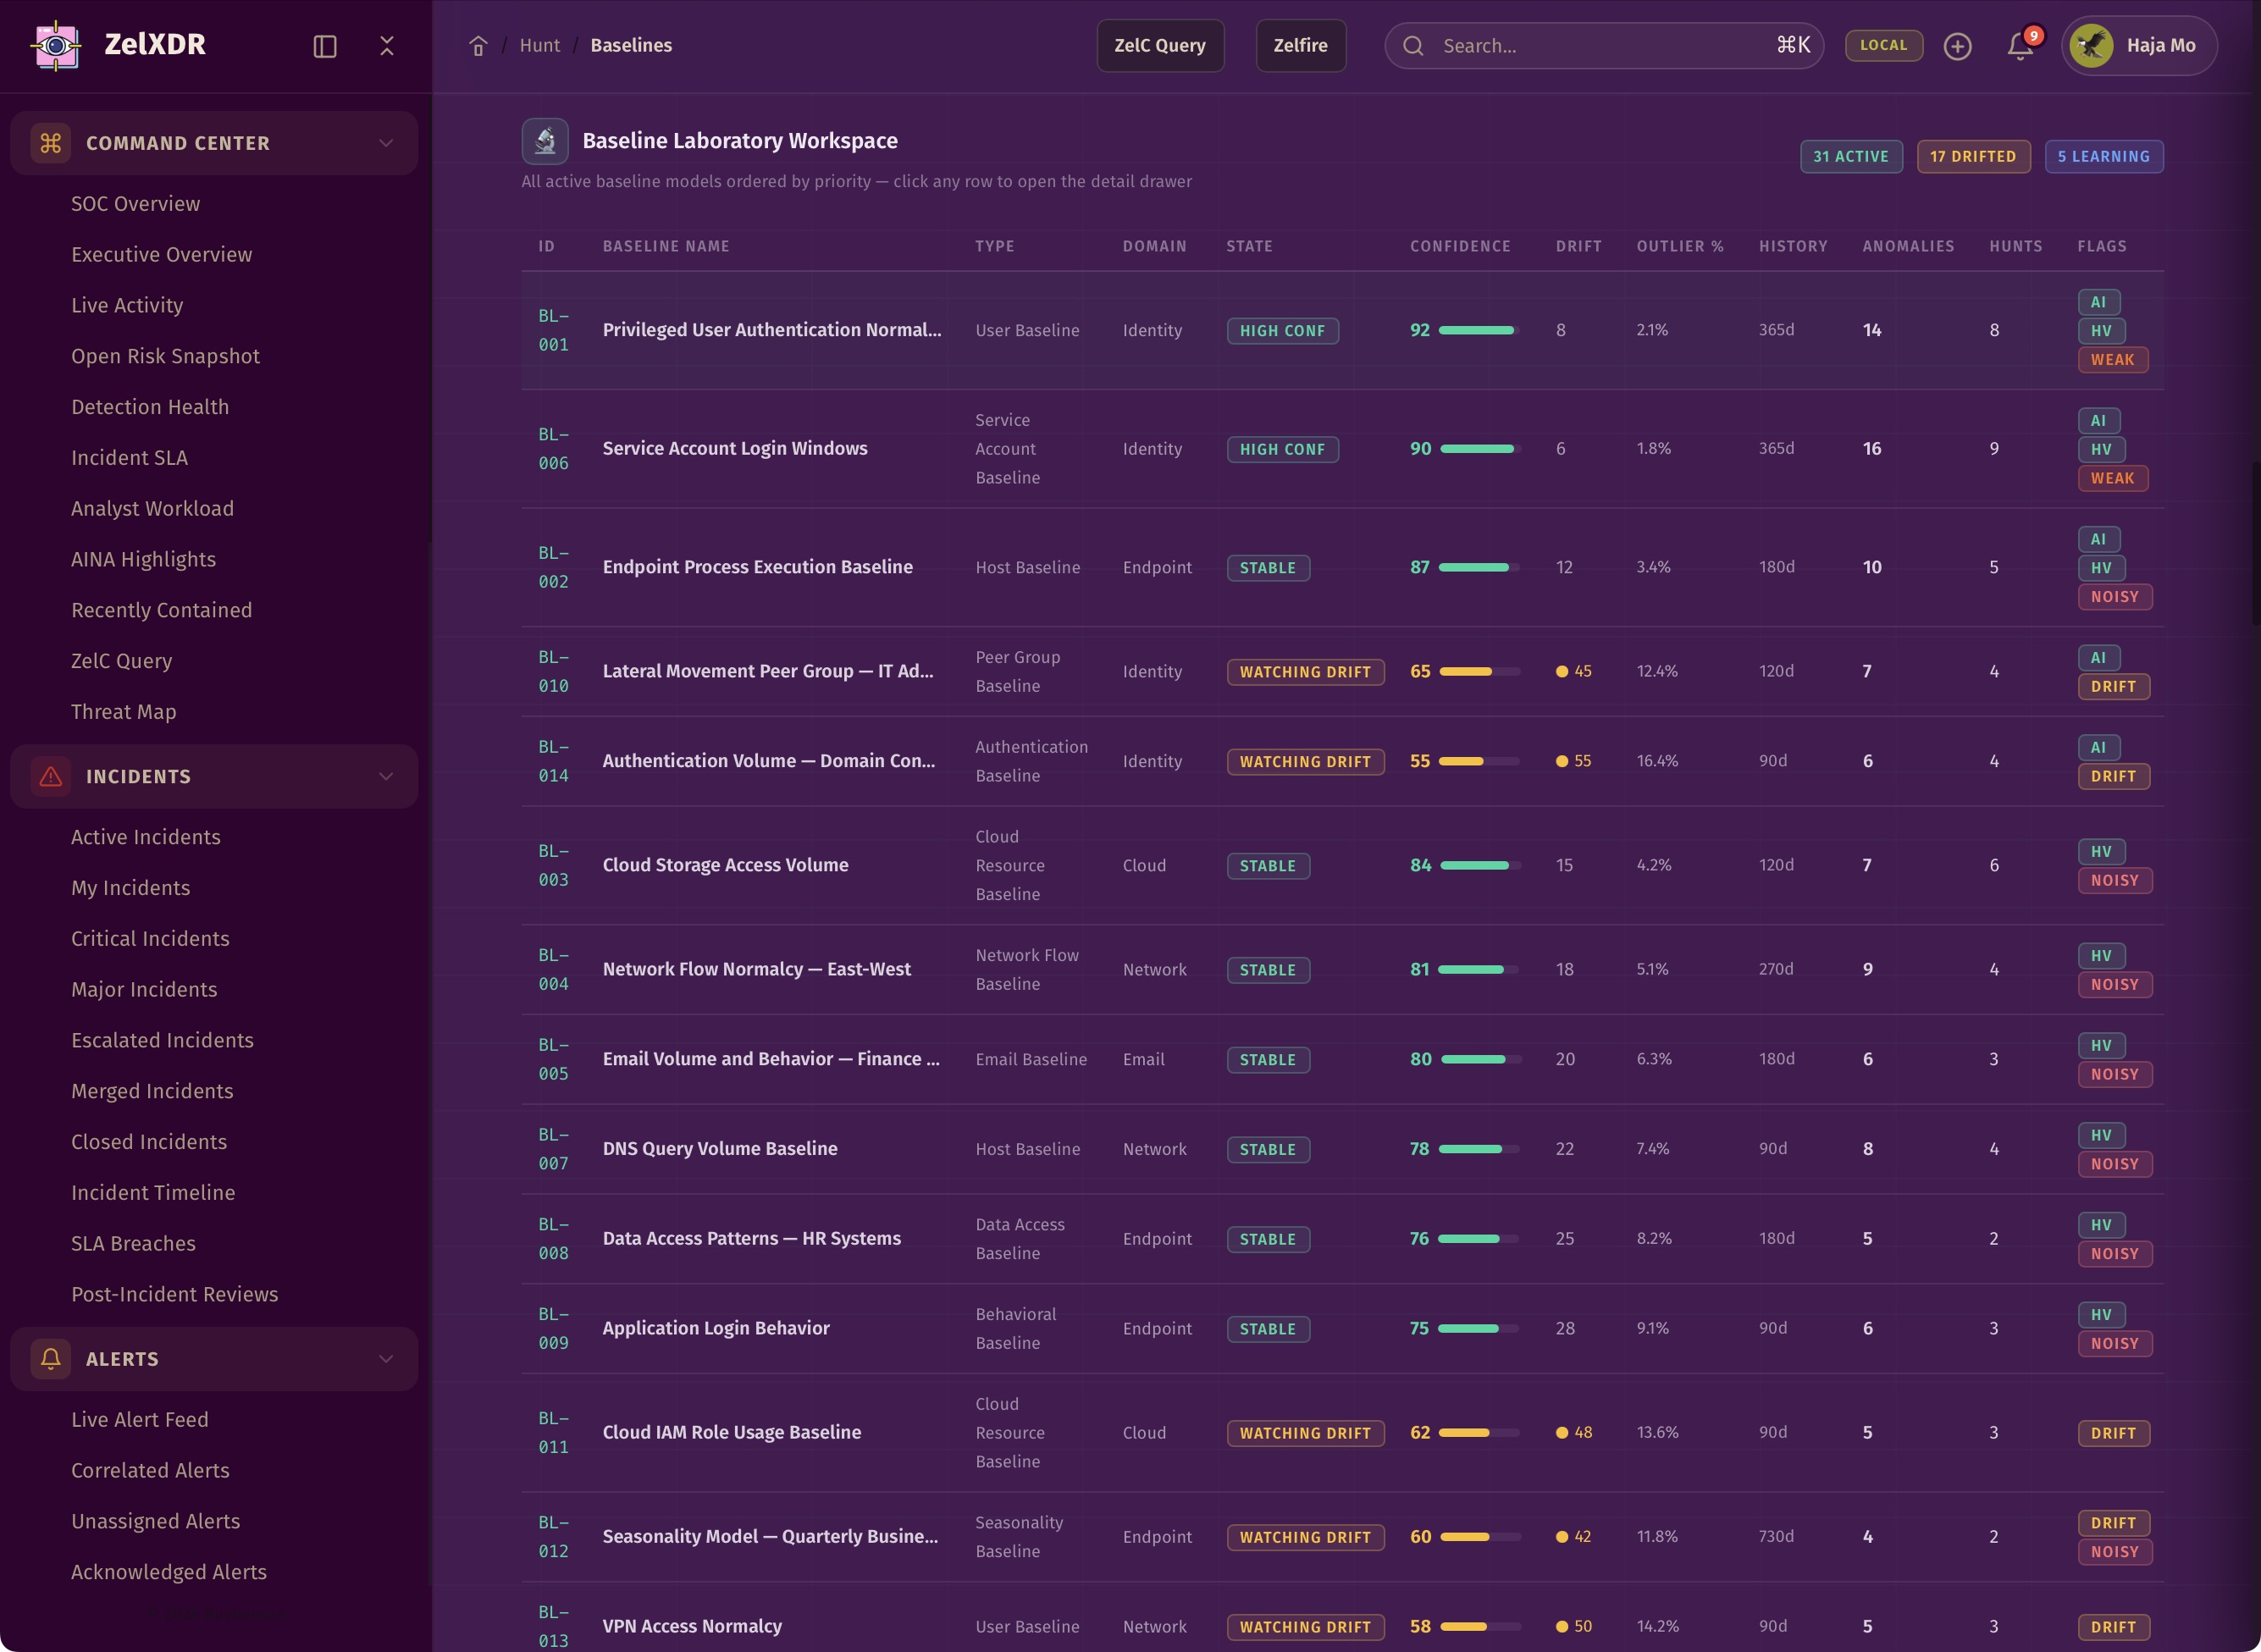Image resolution: width=2261 pixels, height=1652 pixels.
Task: Collapse the Alerts section chevron
Action: [x=386, y=1358]
